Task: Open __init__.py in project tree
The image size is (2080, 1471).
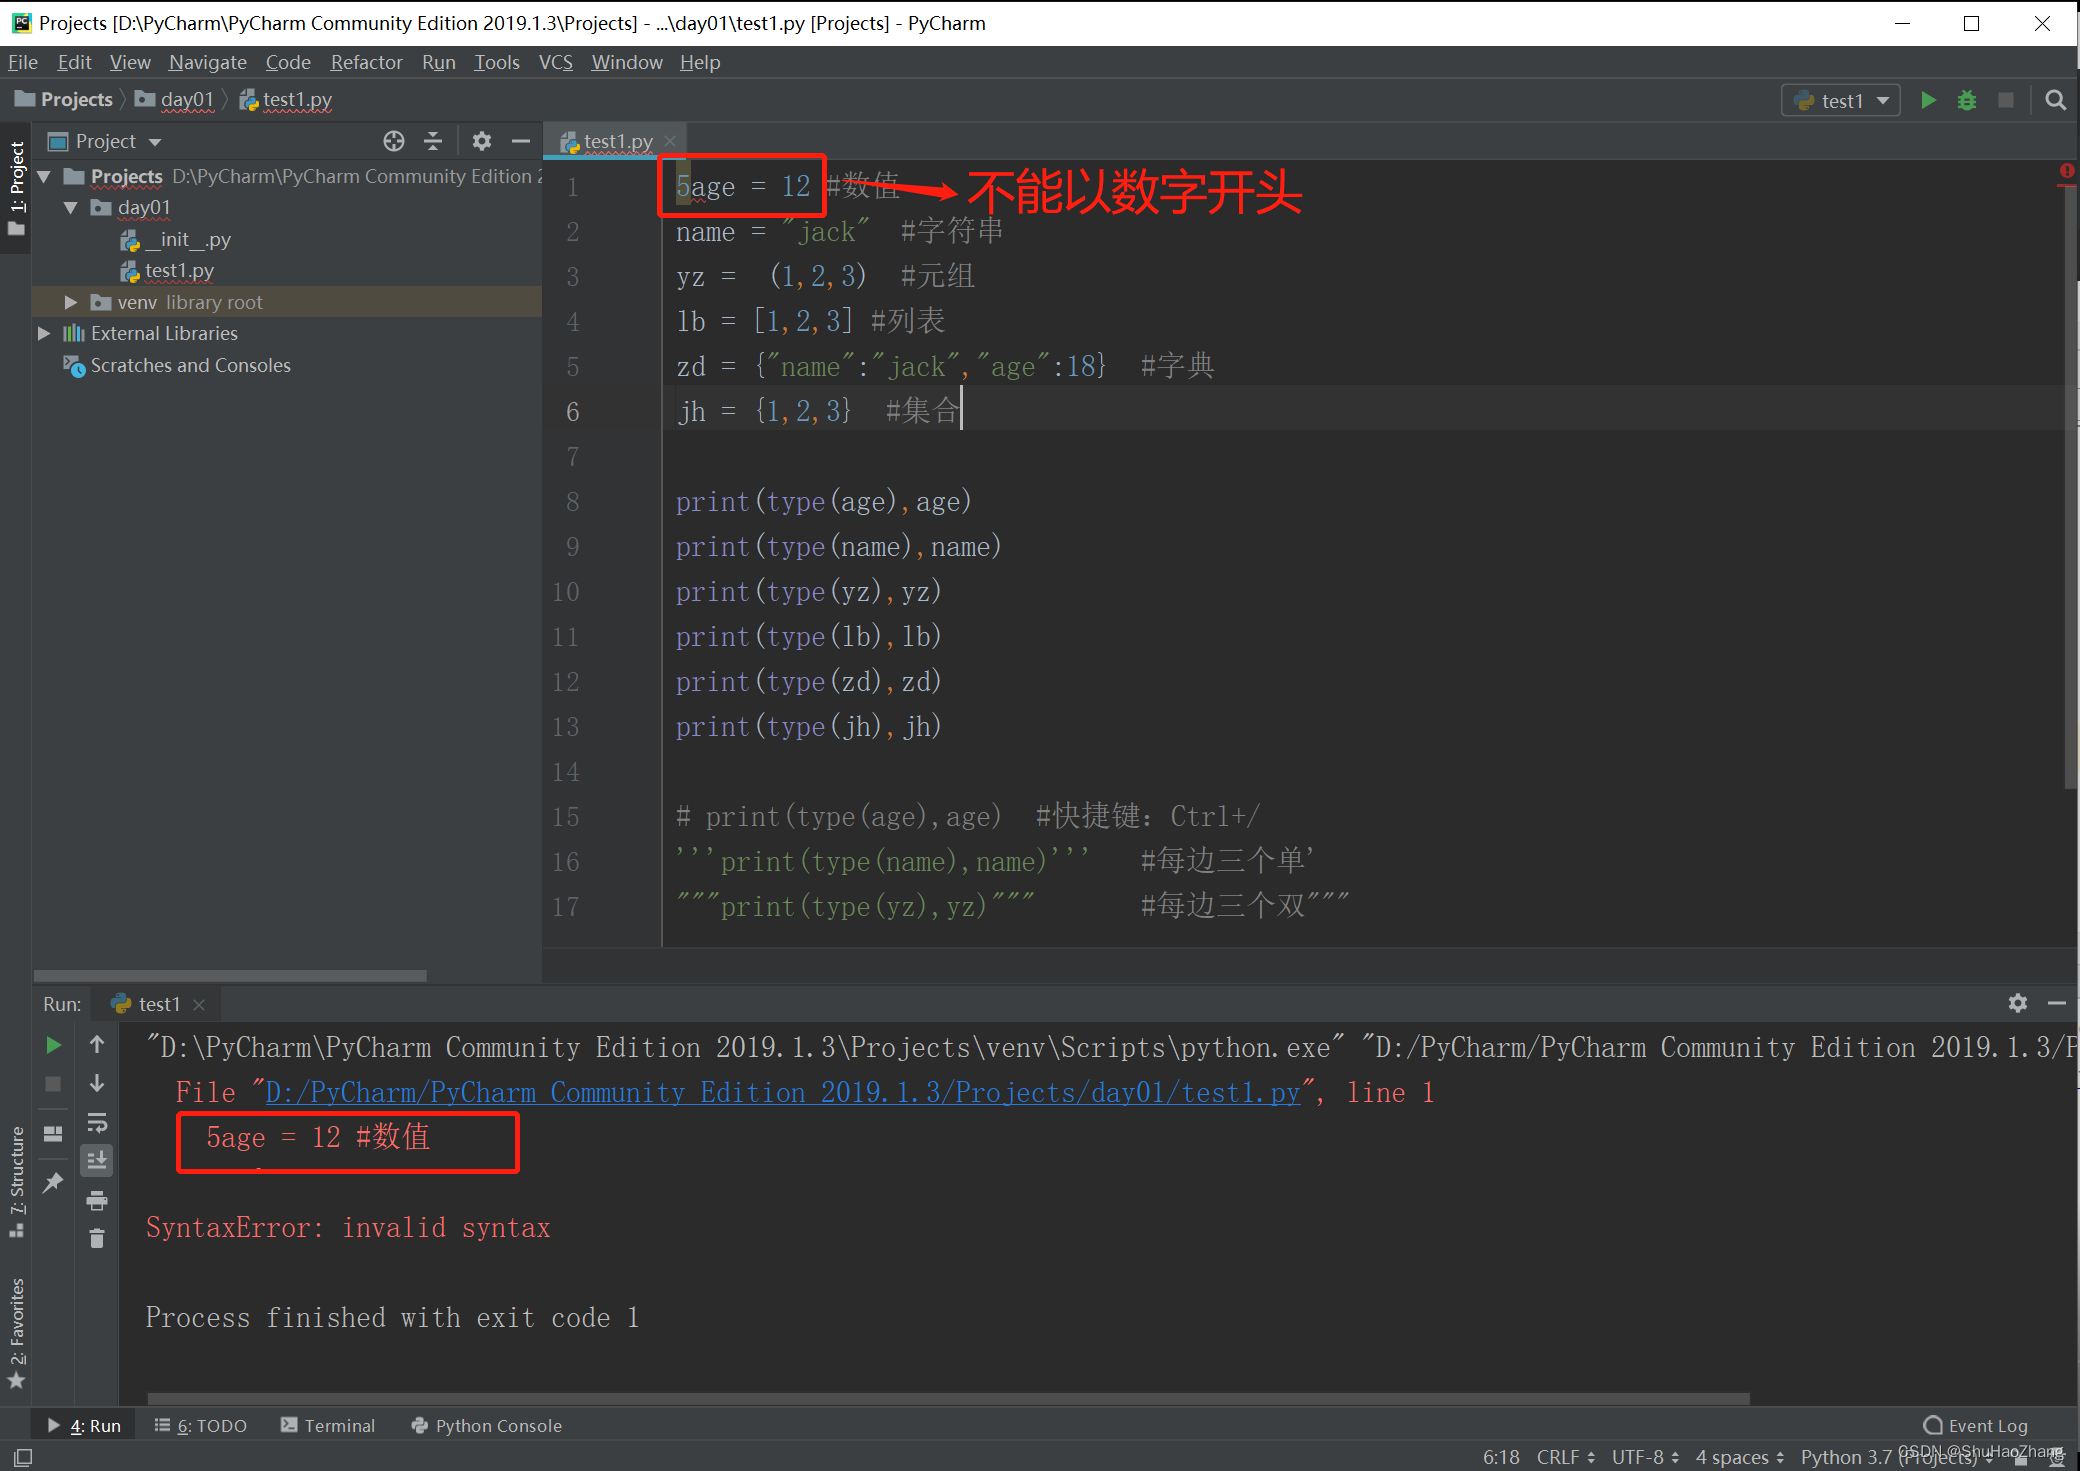Action: (x=186, y=239)
